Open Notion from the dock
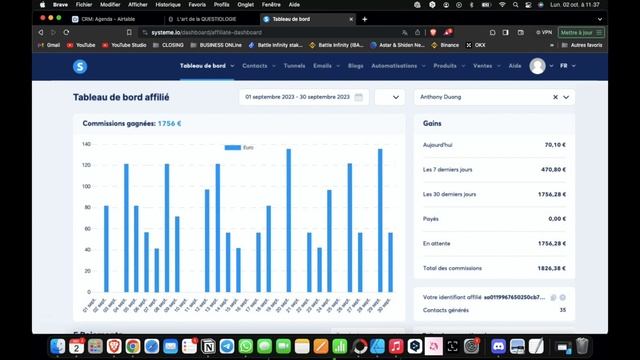The height and width of the screenshot is (360, 640). 208,347
